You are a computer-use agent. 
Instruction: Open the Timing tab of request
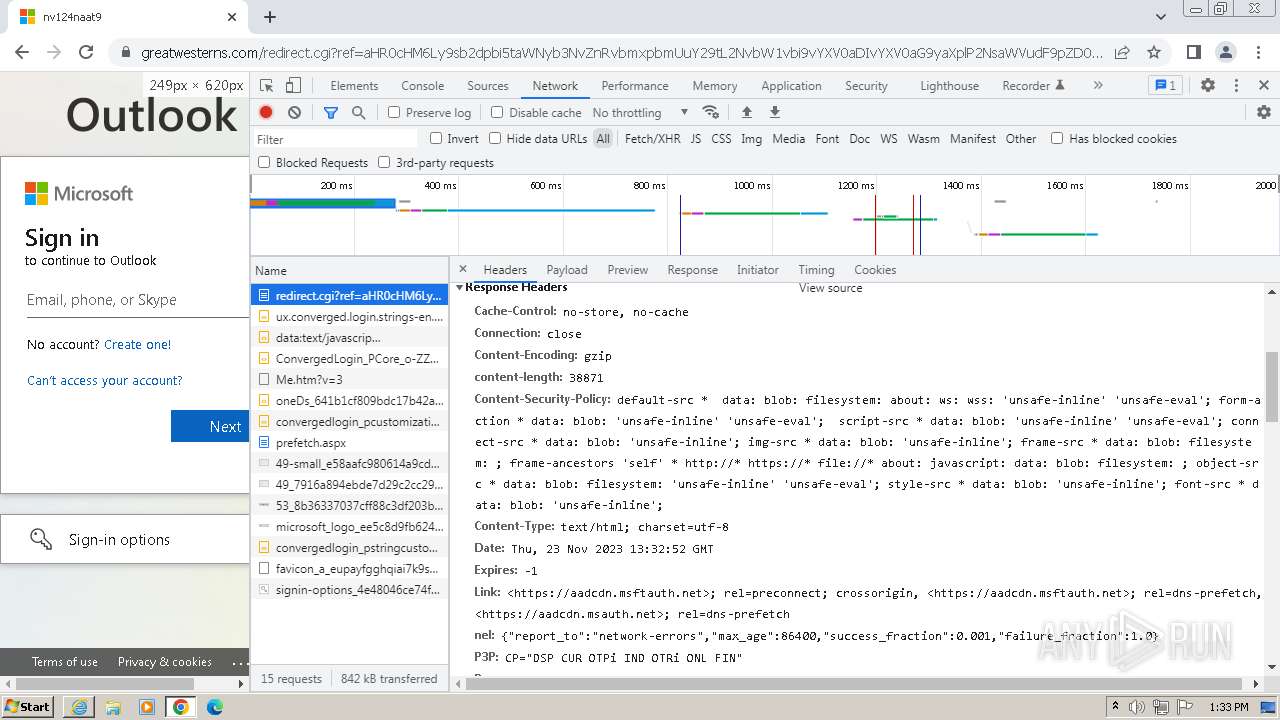click(x=816, y=270)
